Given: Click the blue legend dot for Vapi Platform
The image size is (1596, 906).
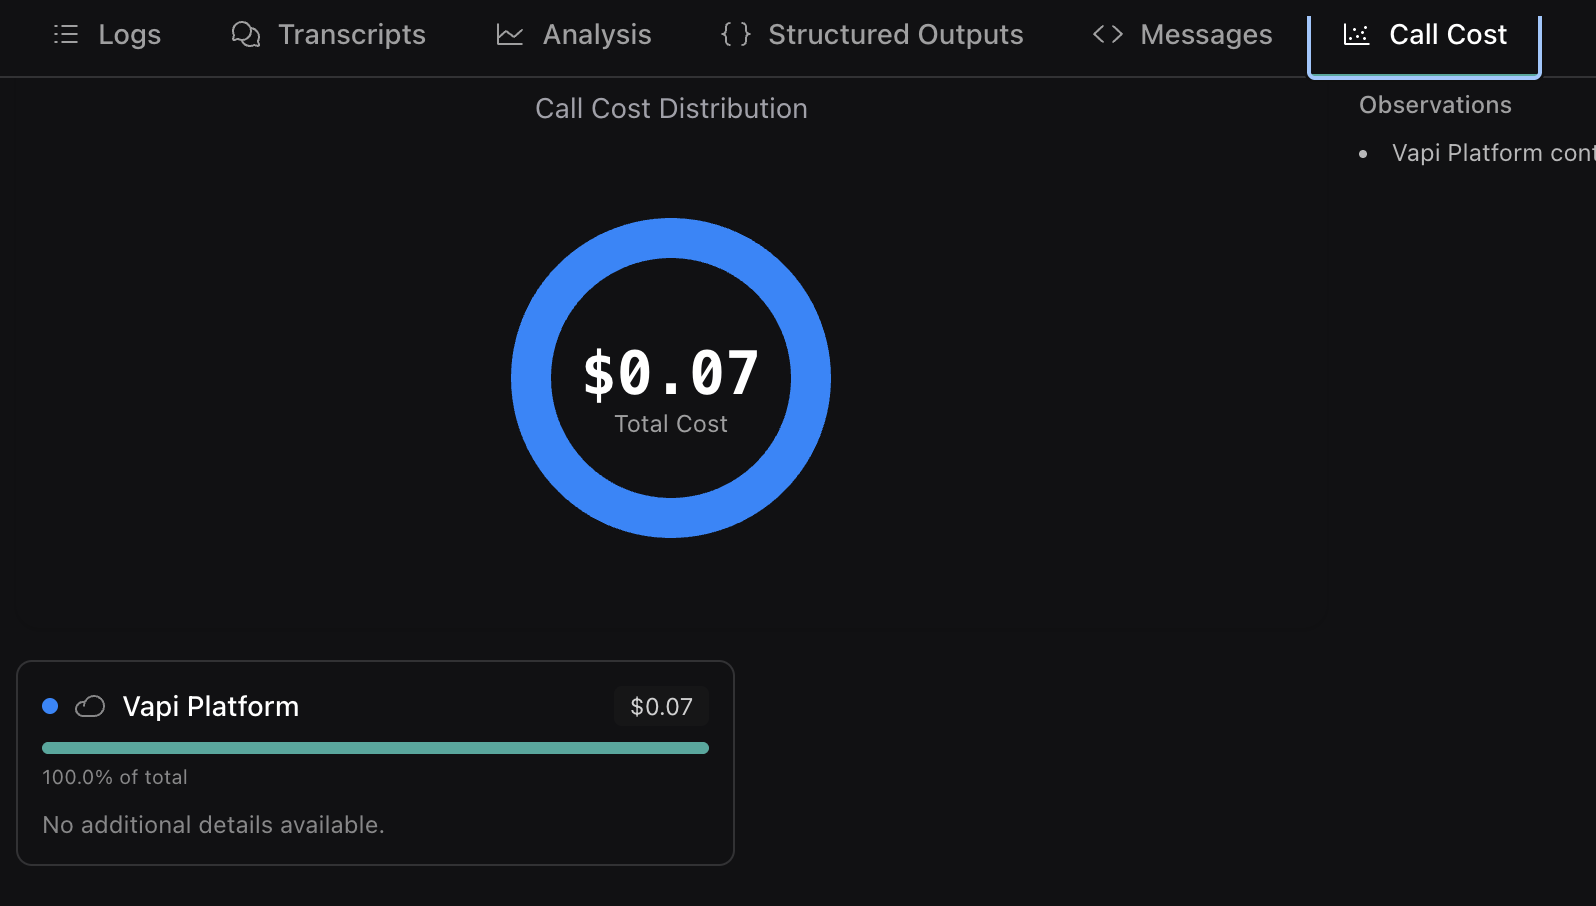Looking at the screenshot, I should [50, 707].
